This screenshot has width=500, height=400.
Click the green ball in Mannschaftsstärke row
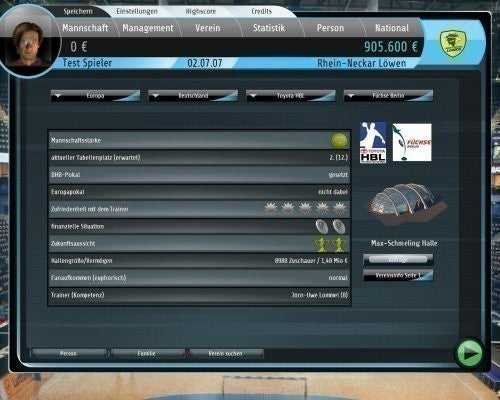point(339,140)
